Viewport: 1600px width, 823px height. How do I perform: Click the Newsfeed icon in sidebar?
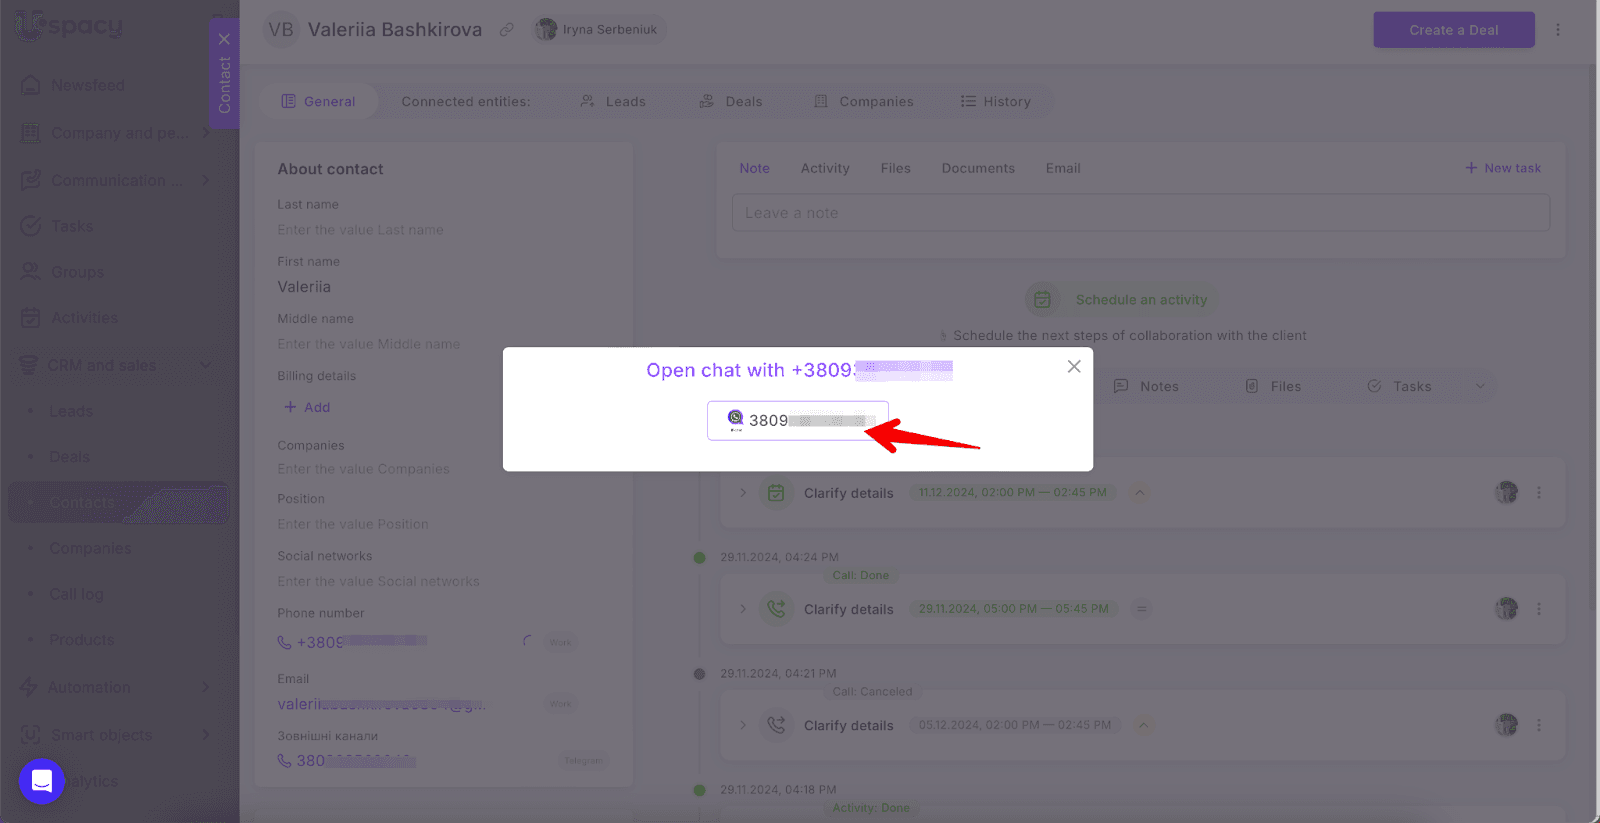click(31, 86)
